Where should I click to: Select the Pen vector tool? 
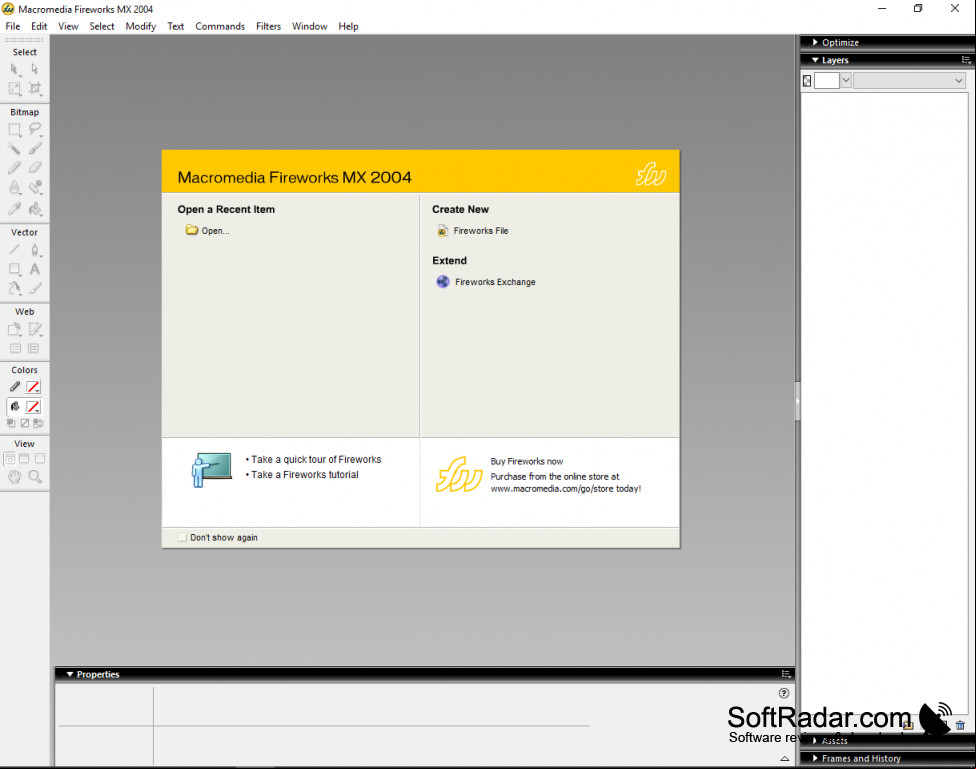tap(35, 250)
